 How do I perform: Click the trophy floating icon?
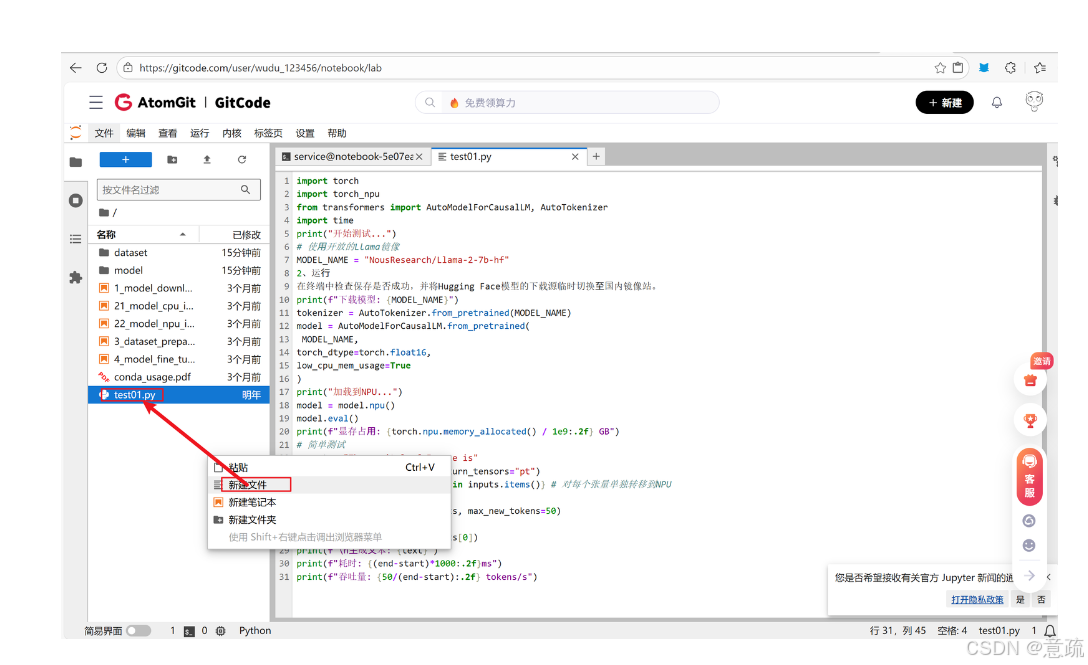click(1030, 420)
